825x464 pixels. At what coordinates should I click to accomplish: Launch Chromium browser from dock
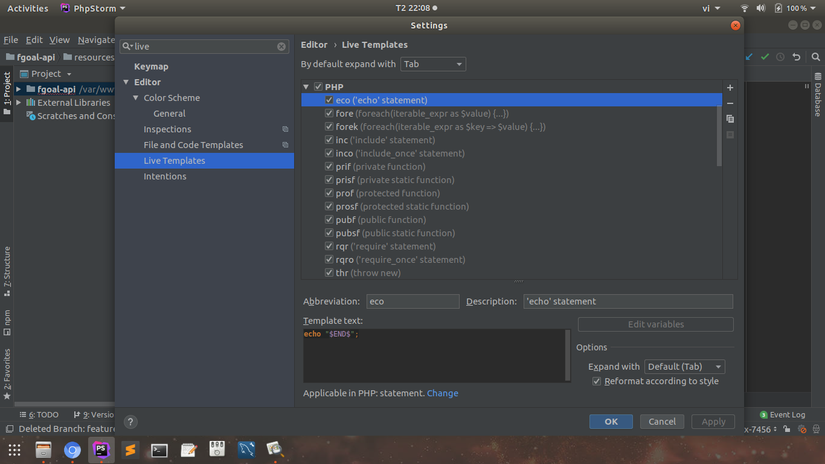(x=72, y=450)
